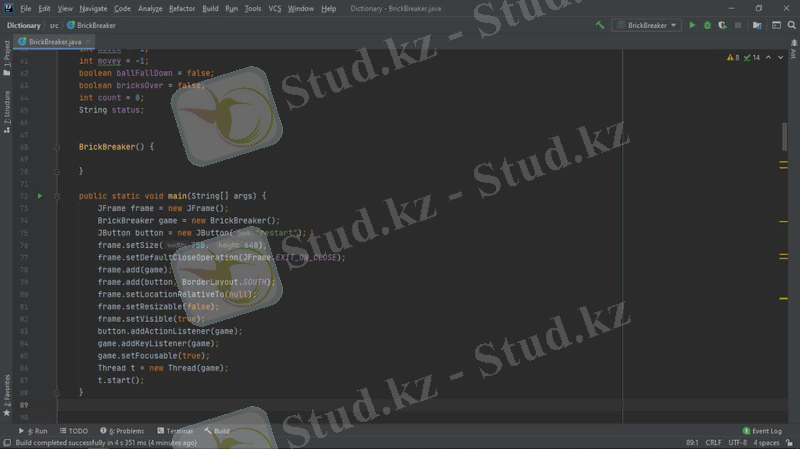Click the Stop square icon
Screen dimensions: 800x449
click(738, 25)
